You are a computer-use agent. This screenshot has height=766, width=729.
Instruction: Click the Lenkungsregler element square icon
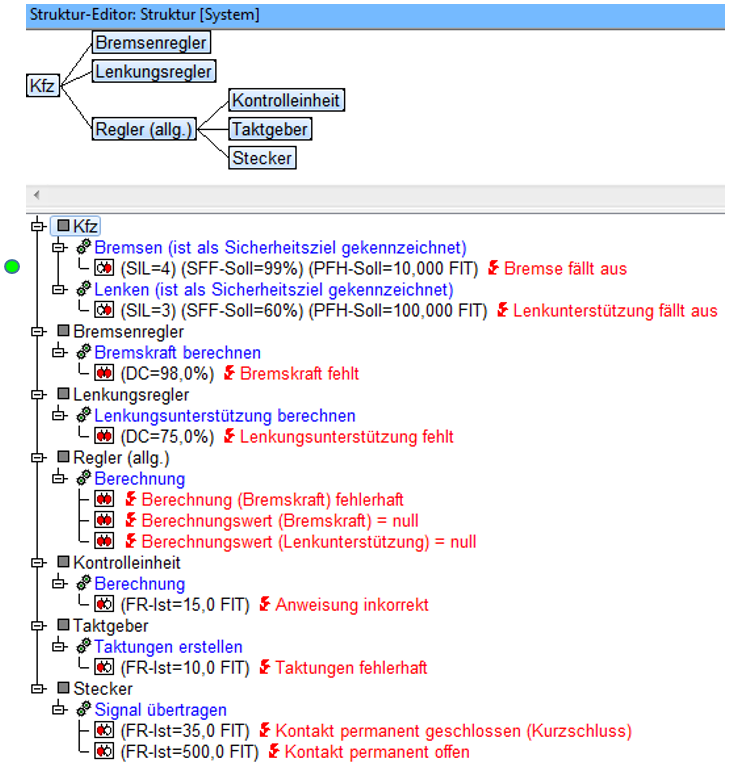tap(64, 393)
